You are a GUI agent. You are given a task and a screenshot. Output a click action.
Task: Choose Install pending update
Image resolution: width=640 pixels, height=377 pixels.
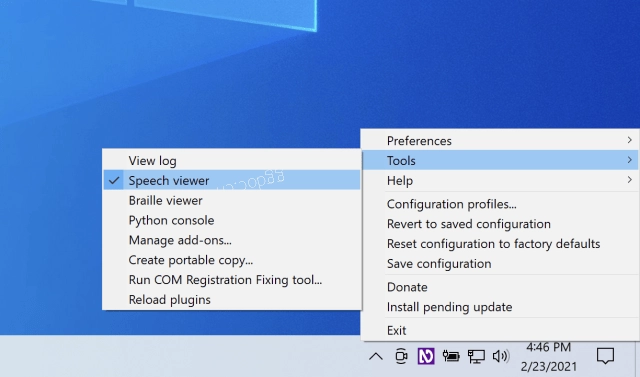coord(500,307)
